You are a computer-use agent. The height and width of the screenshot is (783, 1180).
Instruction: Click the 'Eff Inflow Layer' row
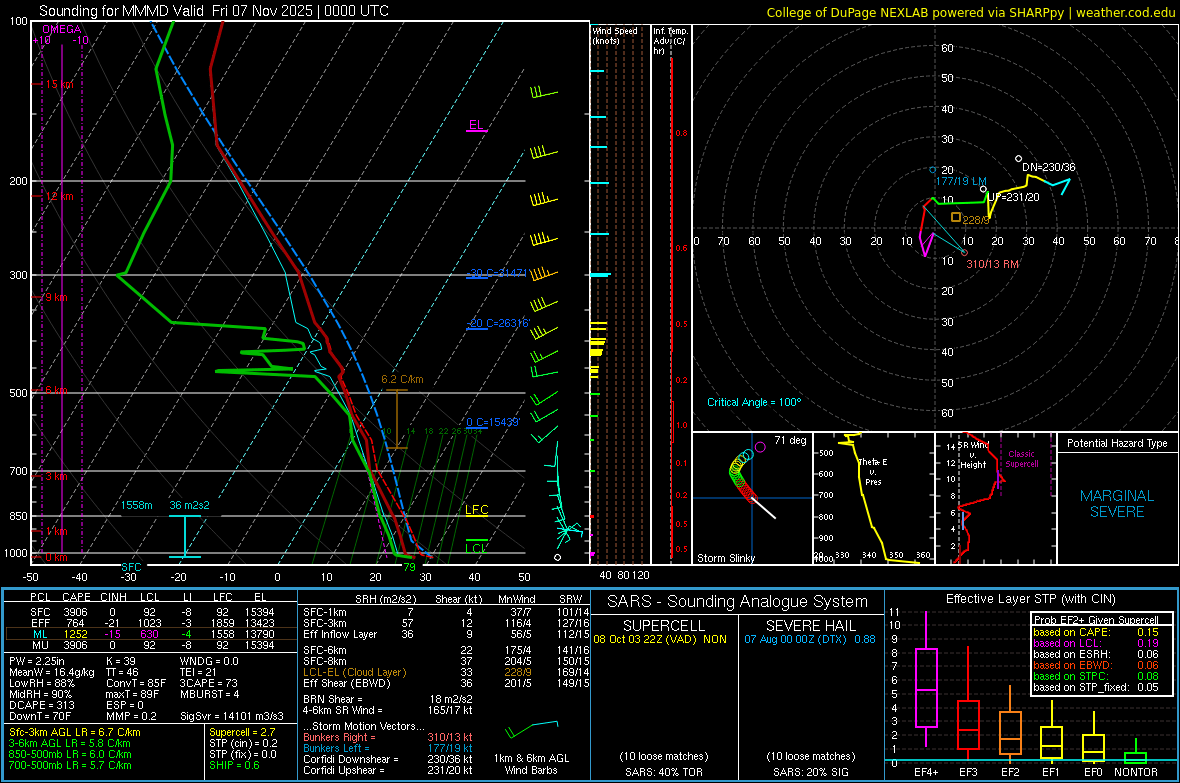pos(446,634)
